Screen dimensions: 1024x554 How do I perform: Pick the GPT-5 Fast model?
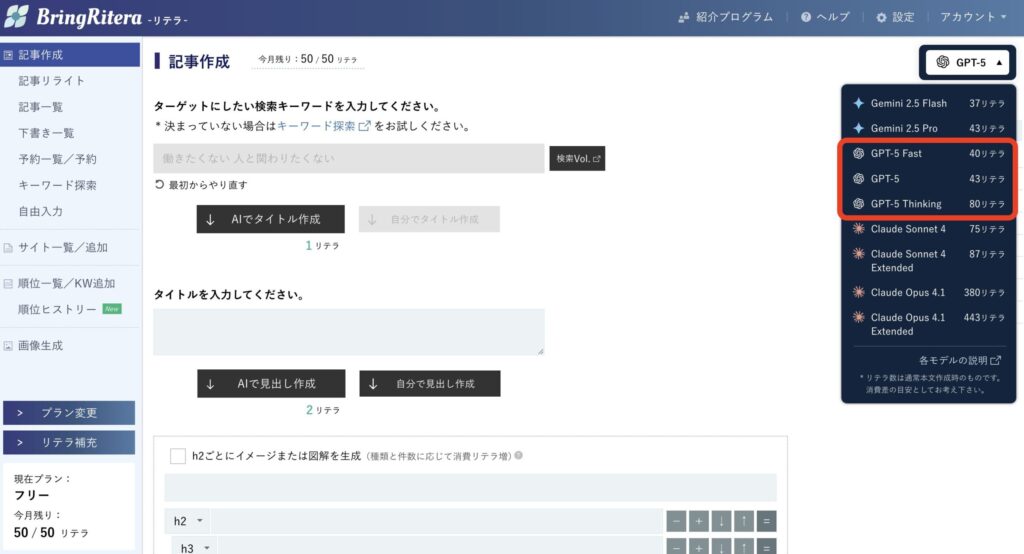coord(928,154)
